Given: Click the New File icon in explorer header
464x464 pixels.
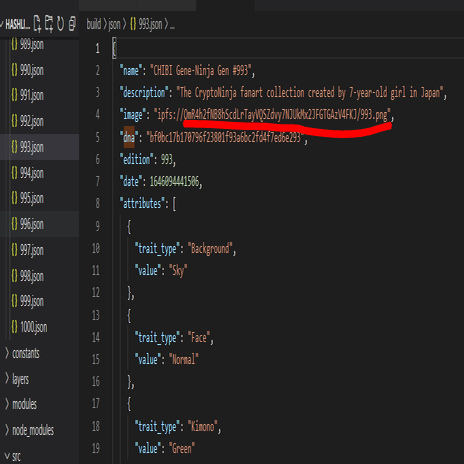Looking at the screenshot, I should [37, 24].
